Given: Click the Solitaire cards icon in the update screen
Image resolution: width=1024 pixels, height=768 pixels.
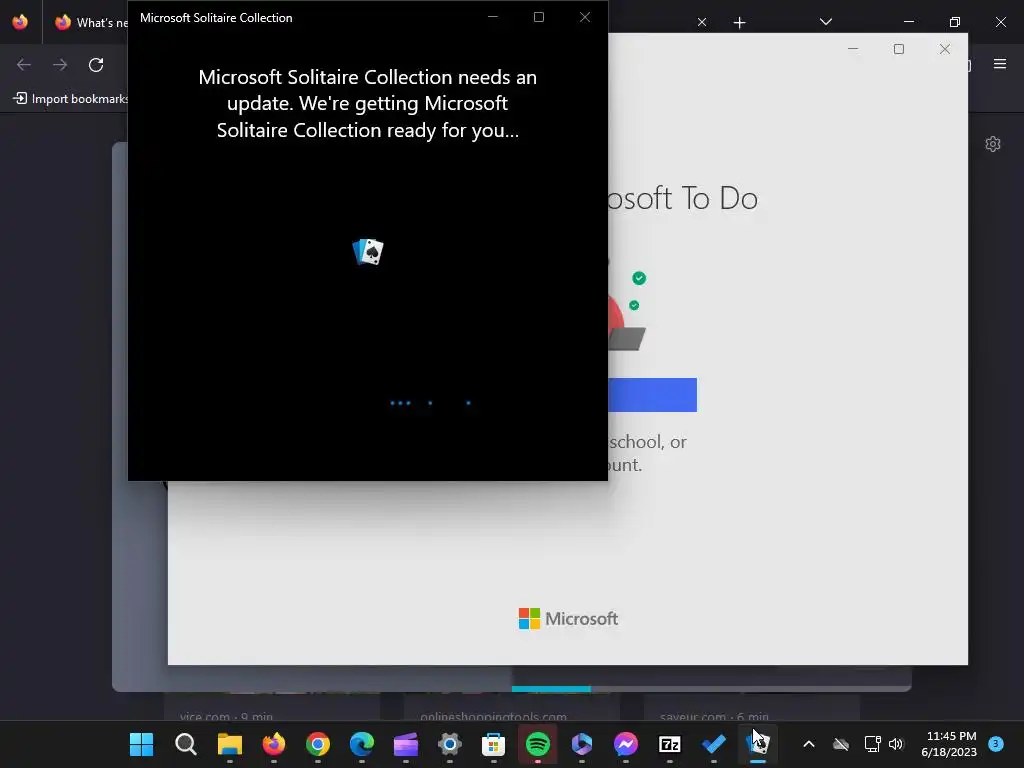Looking at the screenshot, I should click(368, 251).
